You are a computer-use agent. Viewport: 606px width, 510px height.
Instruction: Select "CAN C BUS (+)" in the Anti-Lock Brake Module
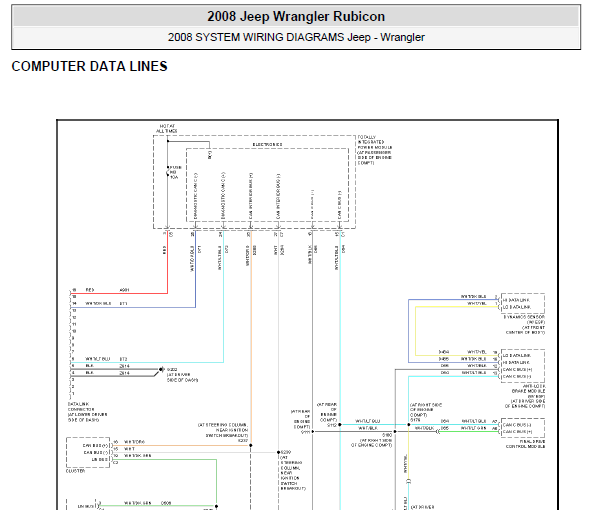pyautogui.click(x=517, y=369)
